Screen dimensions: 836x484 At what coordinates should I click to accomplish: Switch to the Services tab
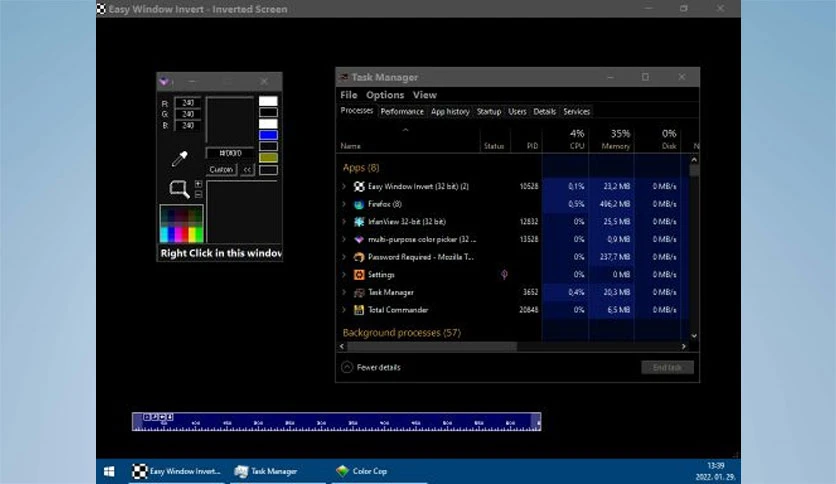pos(576,111)
